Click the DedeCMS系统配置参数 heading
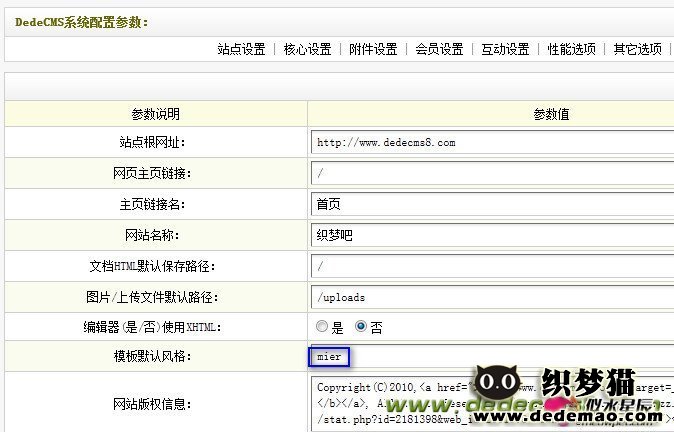Screen dimensions: 674x432 [82, 22]
